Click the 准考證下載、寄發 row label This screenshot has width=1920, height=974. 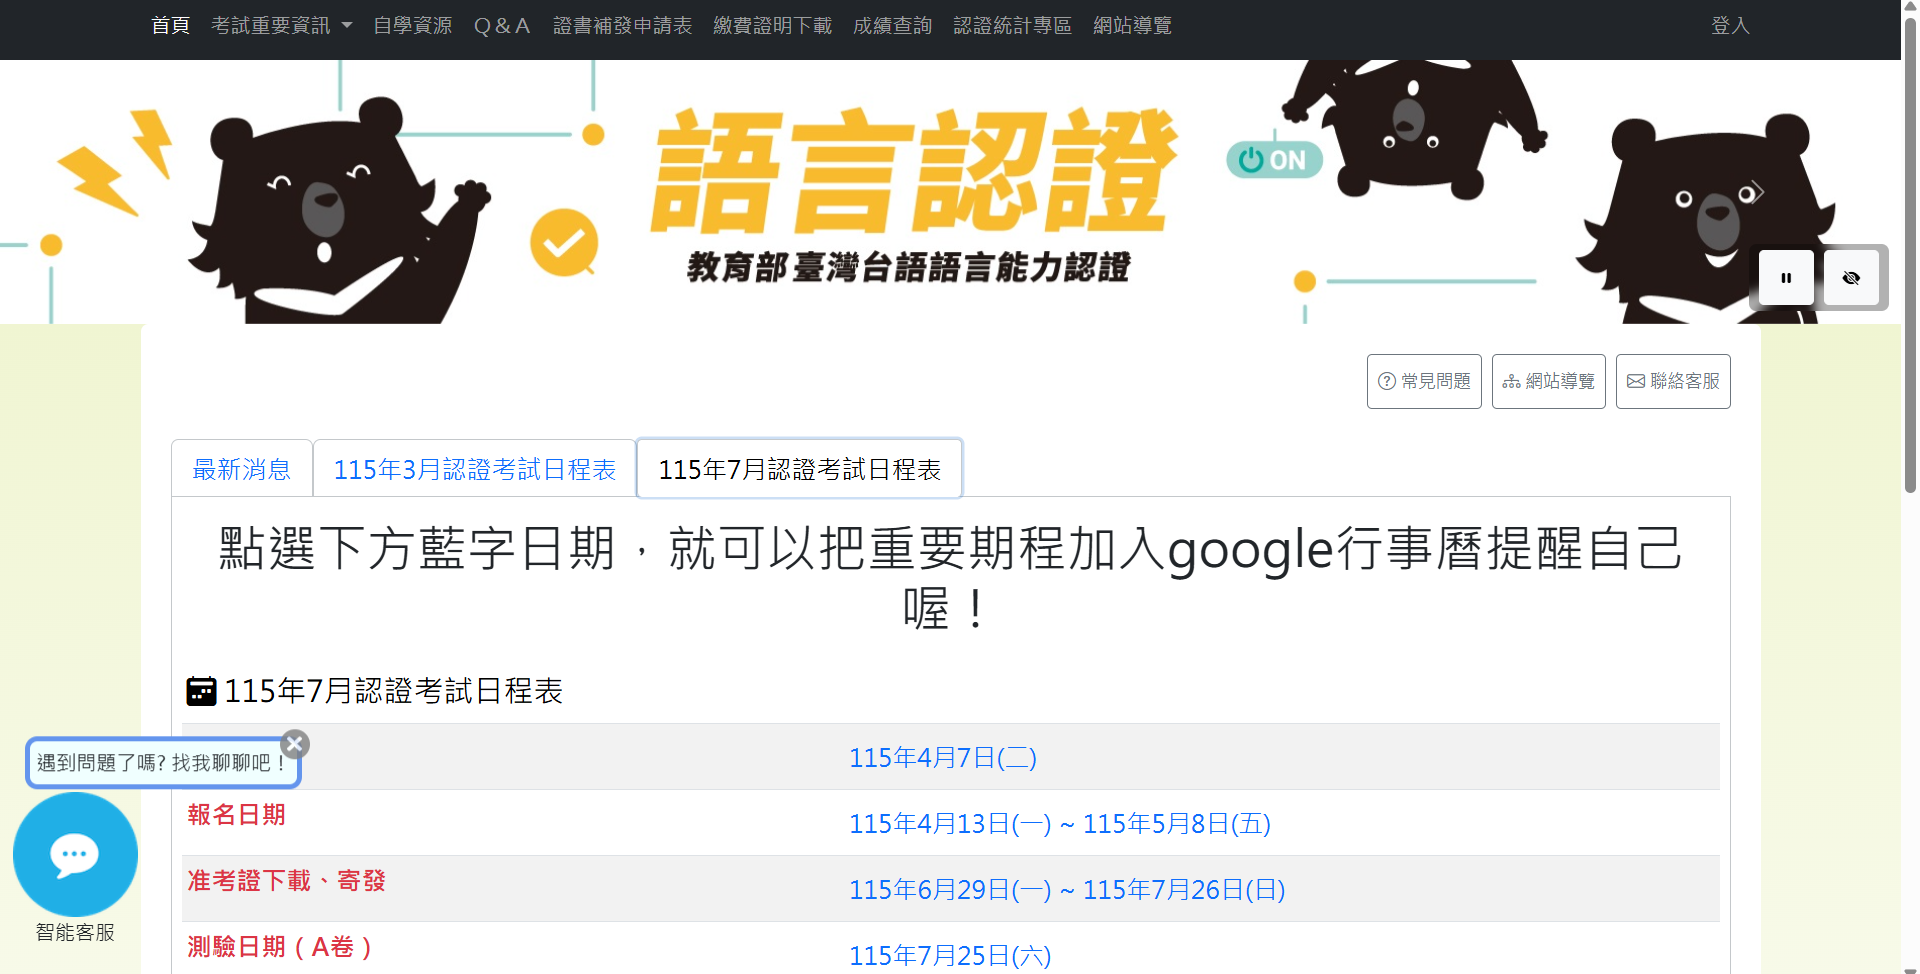[287, 881]
